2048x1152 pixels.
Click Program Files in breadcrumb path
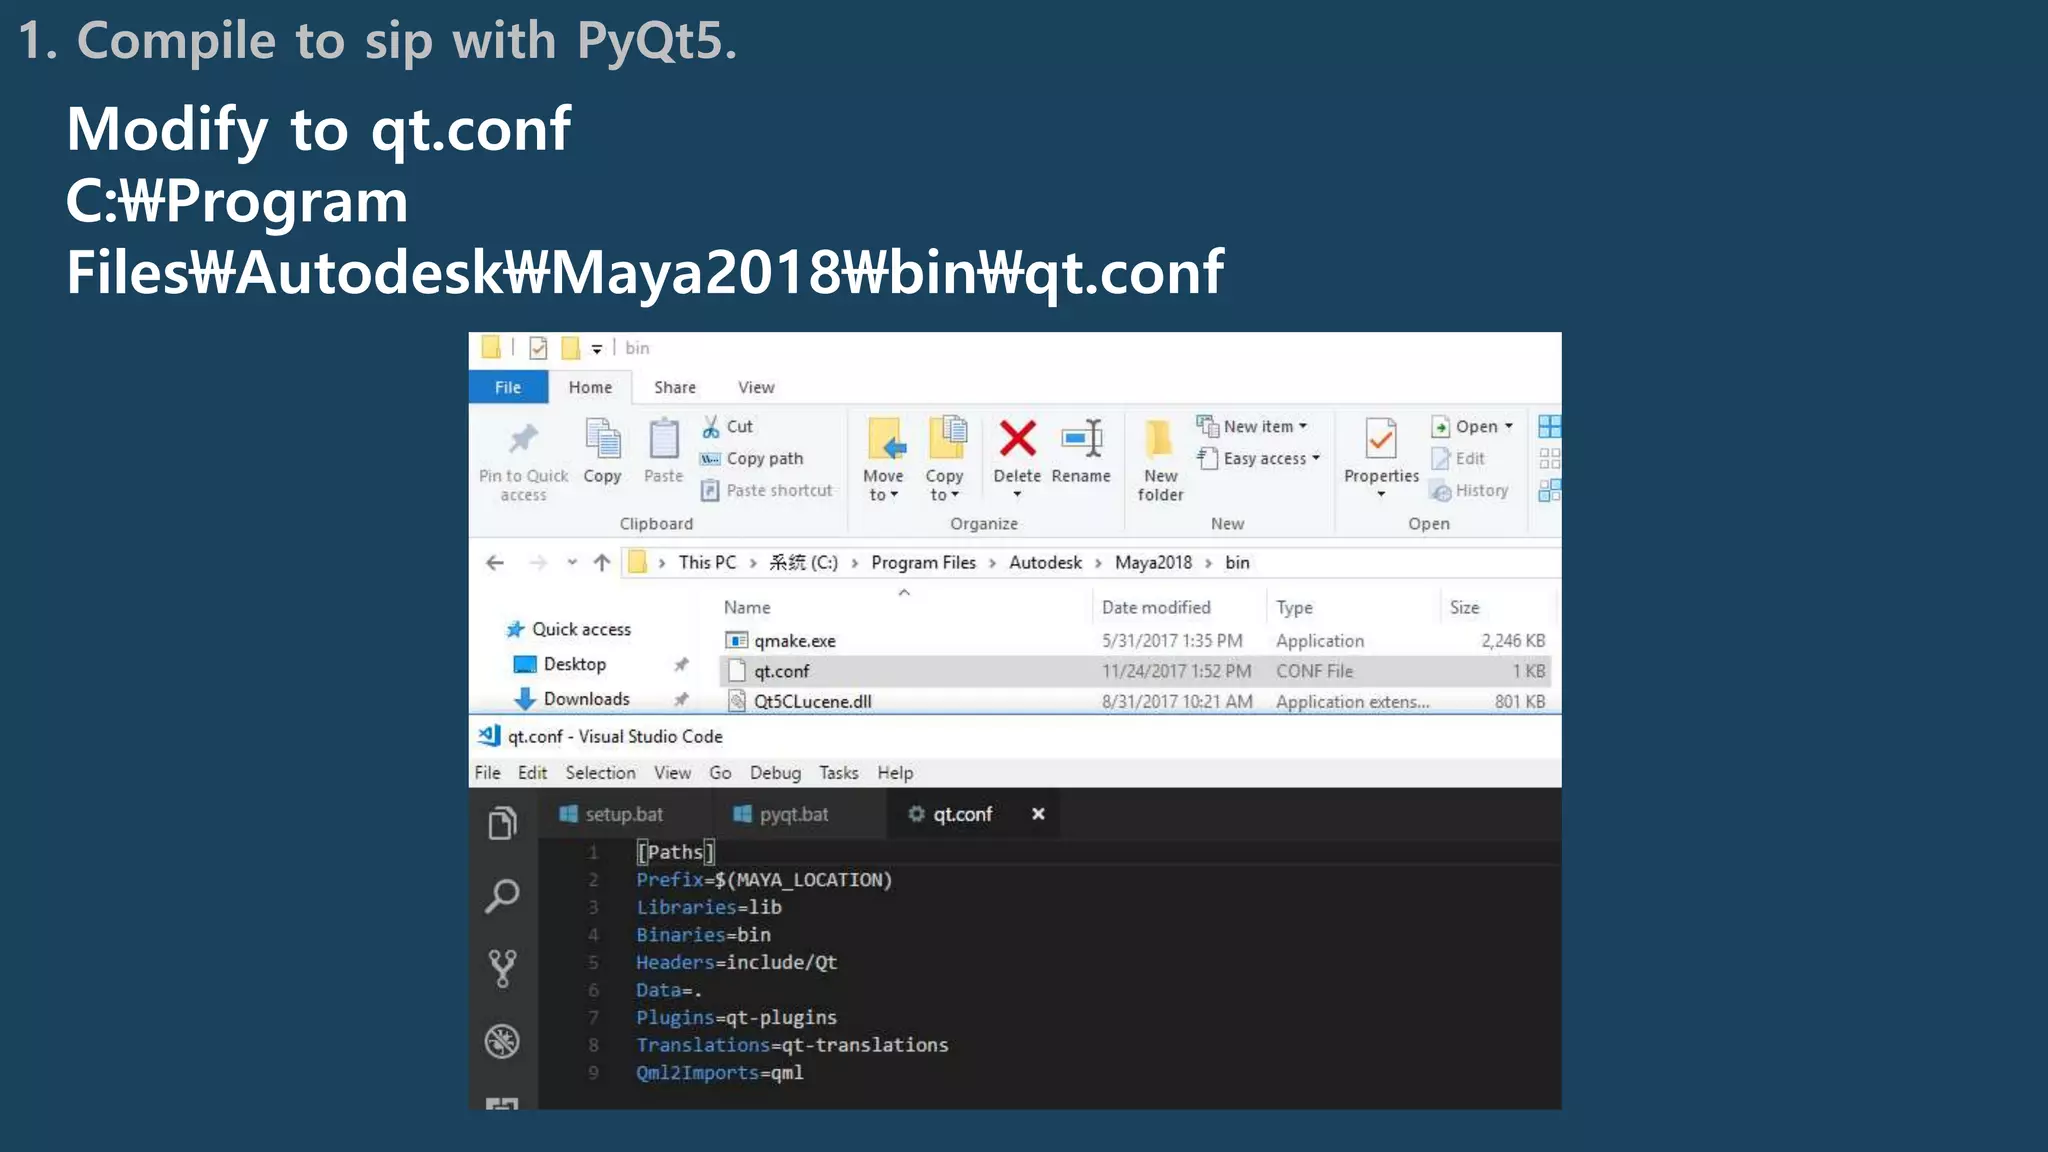click(x=923, y=563)
